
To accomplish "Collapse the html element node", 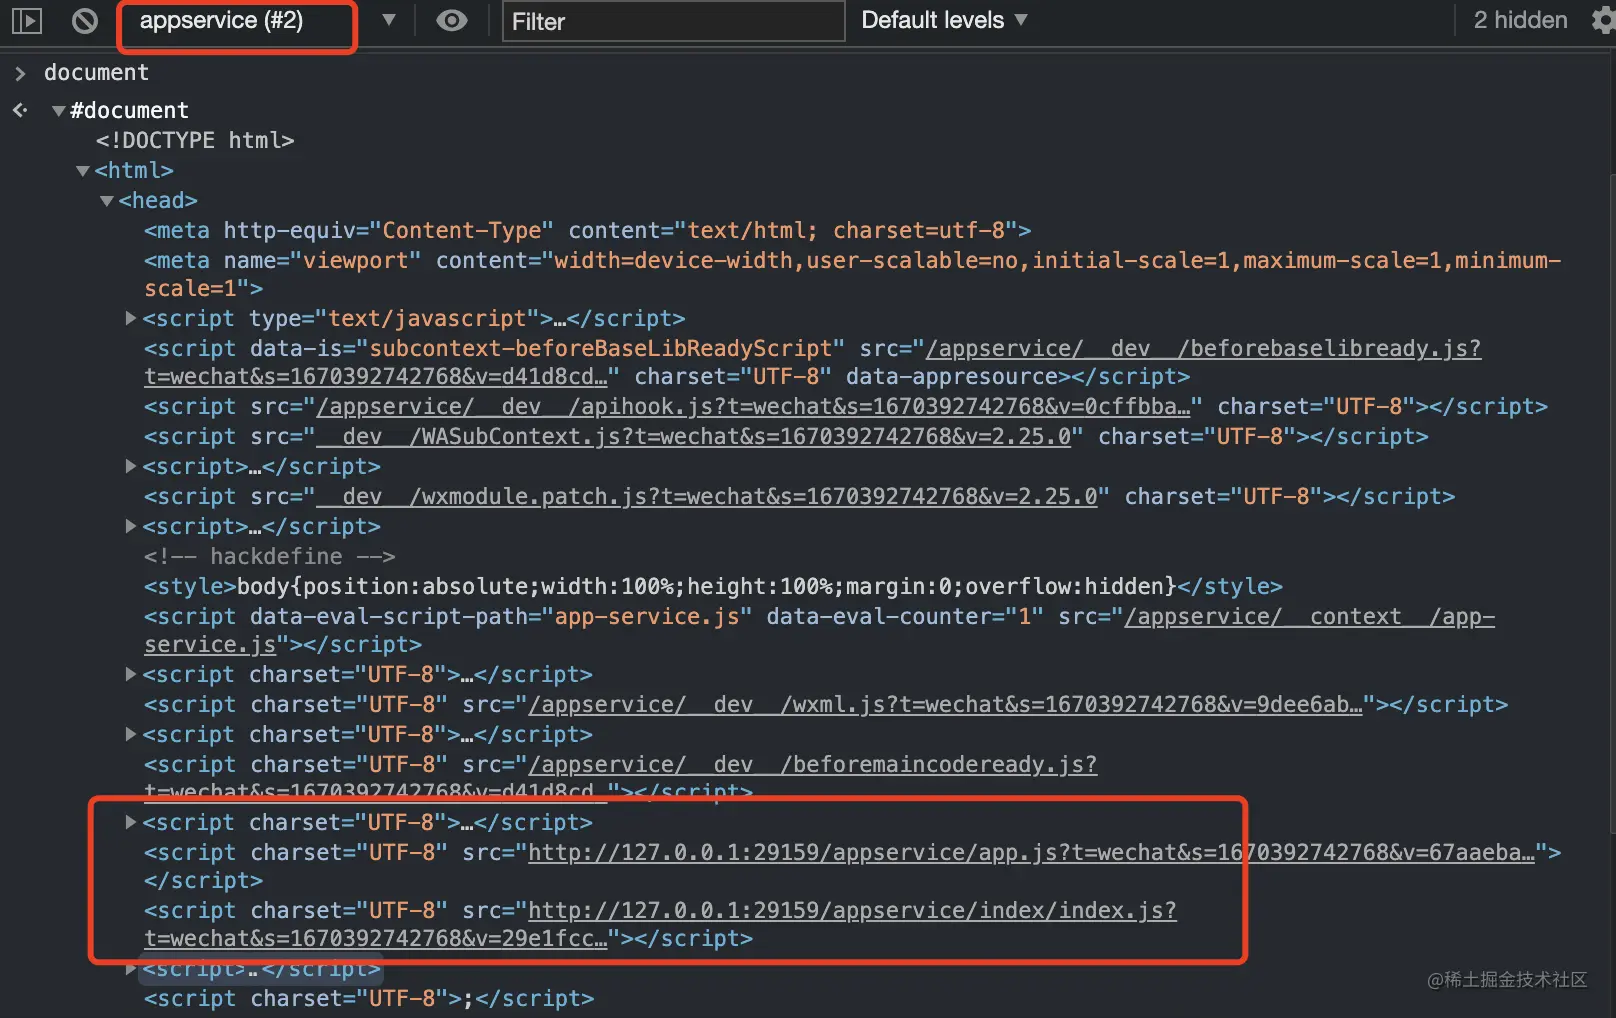I will (83, 171).
